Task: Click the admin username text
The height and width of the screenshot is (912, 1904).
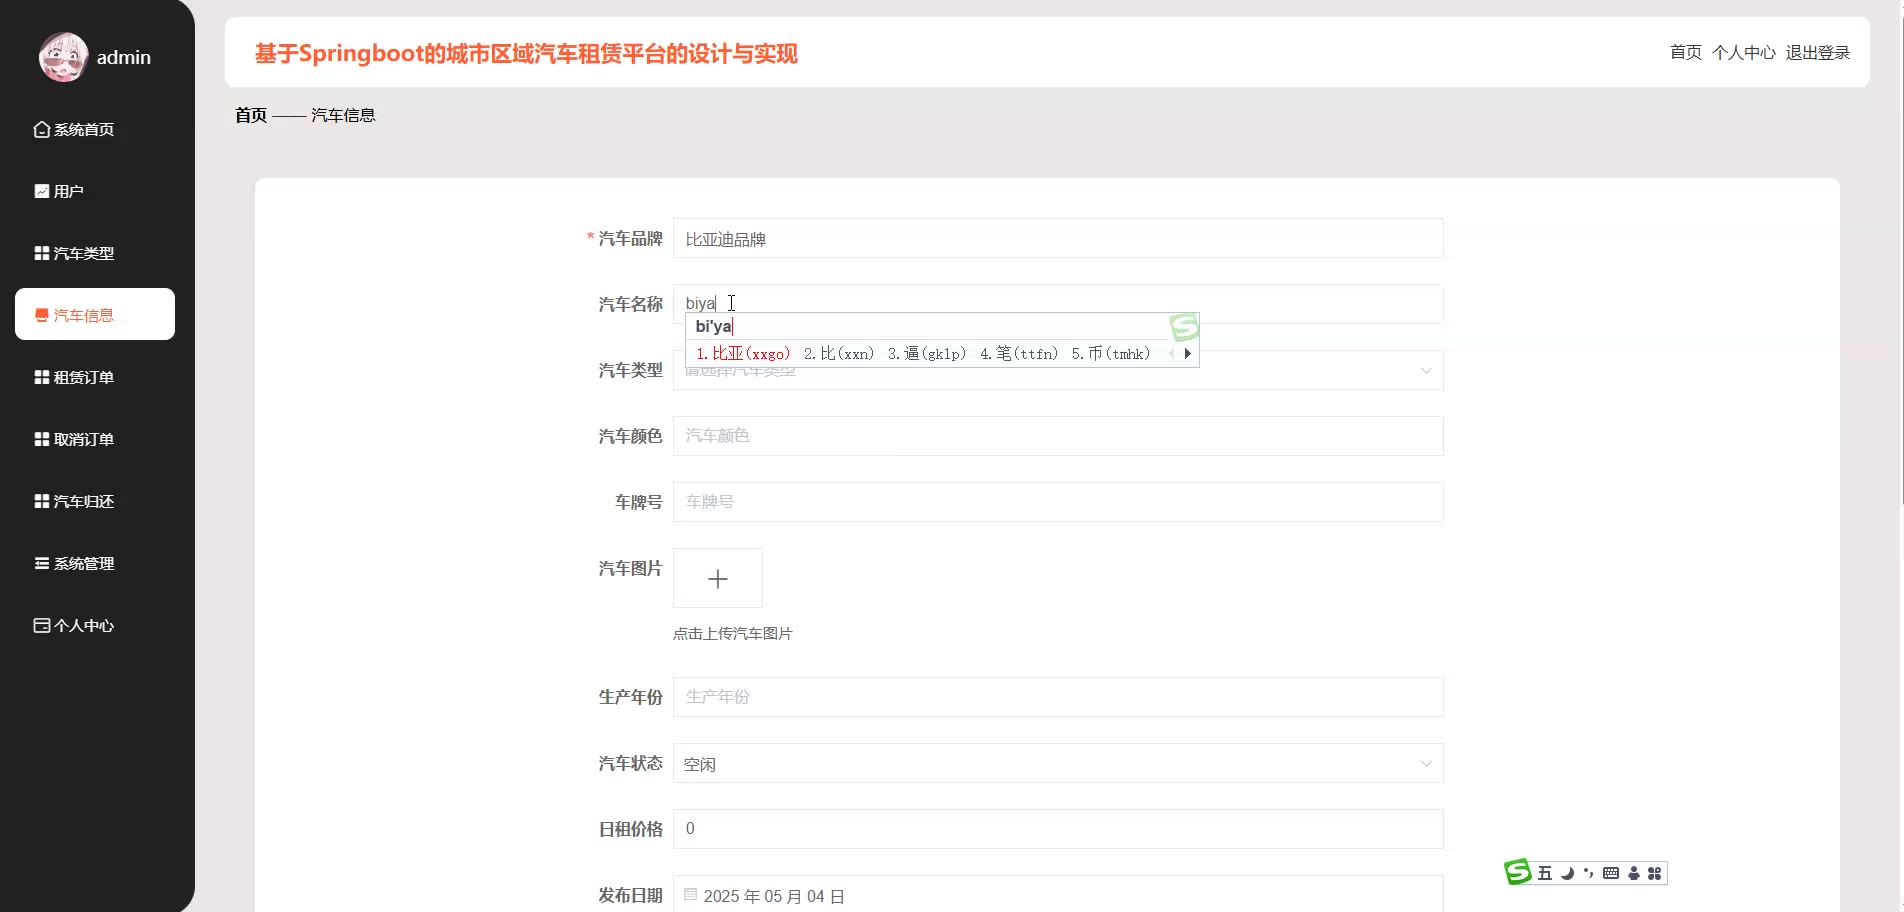Action: click(x=124, y=57)
